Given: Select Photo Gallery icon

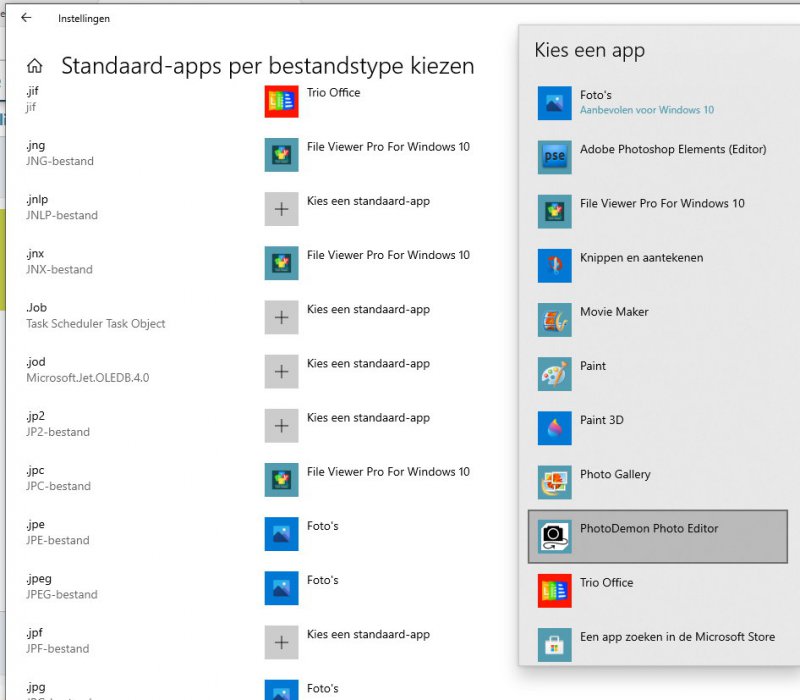Looking at the screenshot, I should [555, 482].
